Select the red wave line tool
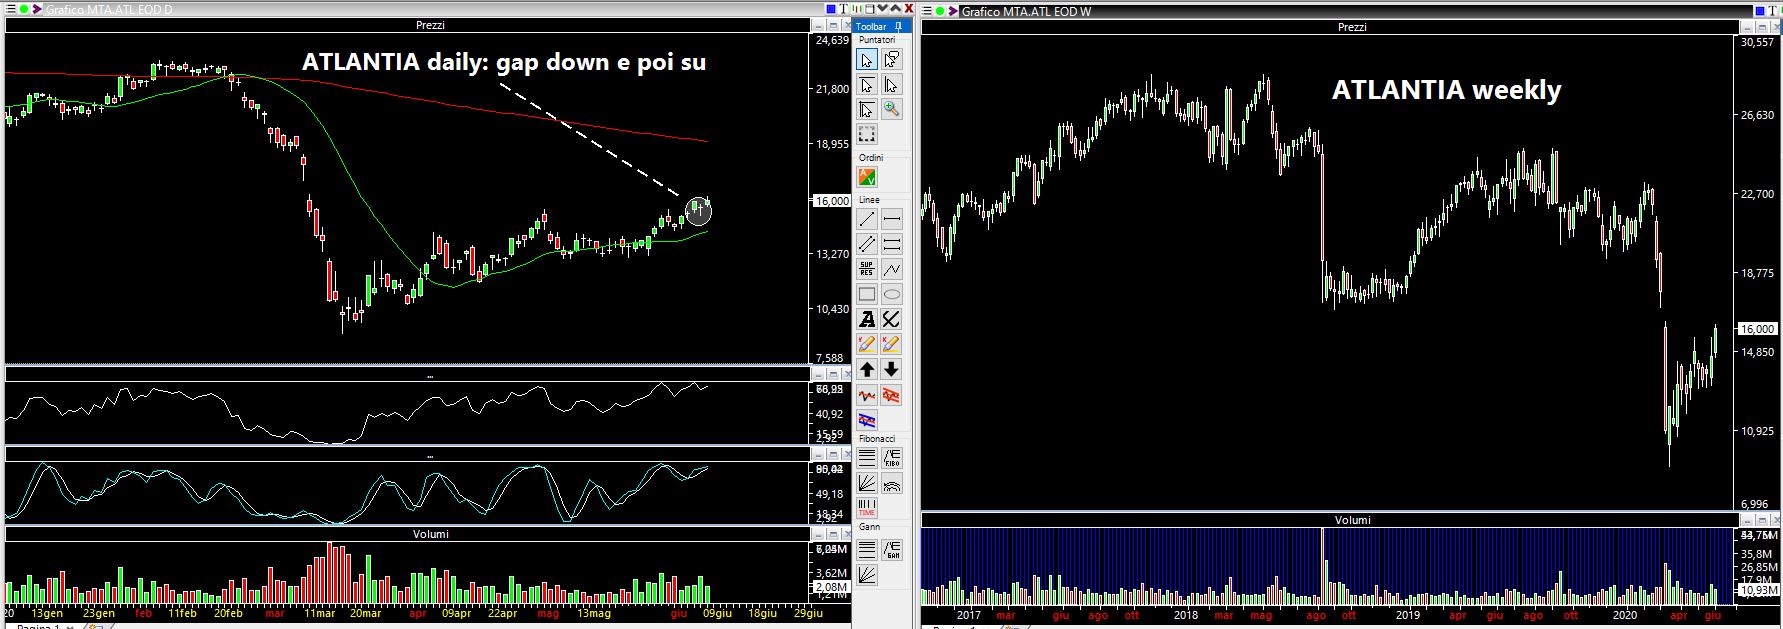 coord(867,395)
